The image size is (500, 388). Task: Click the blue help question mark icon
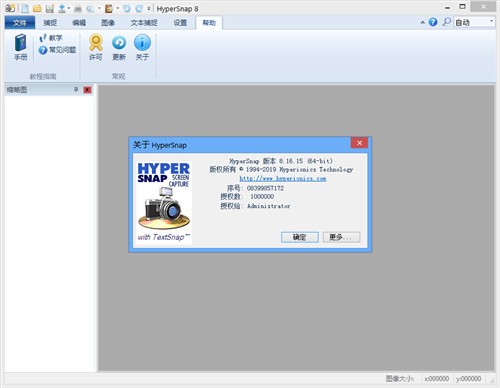coord(433,22)
